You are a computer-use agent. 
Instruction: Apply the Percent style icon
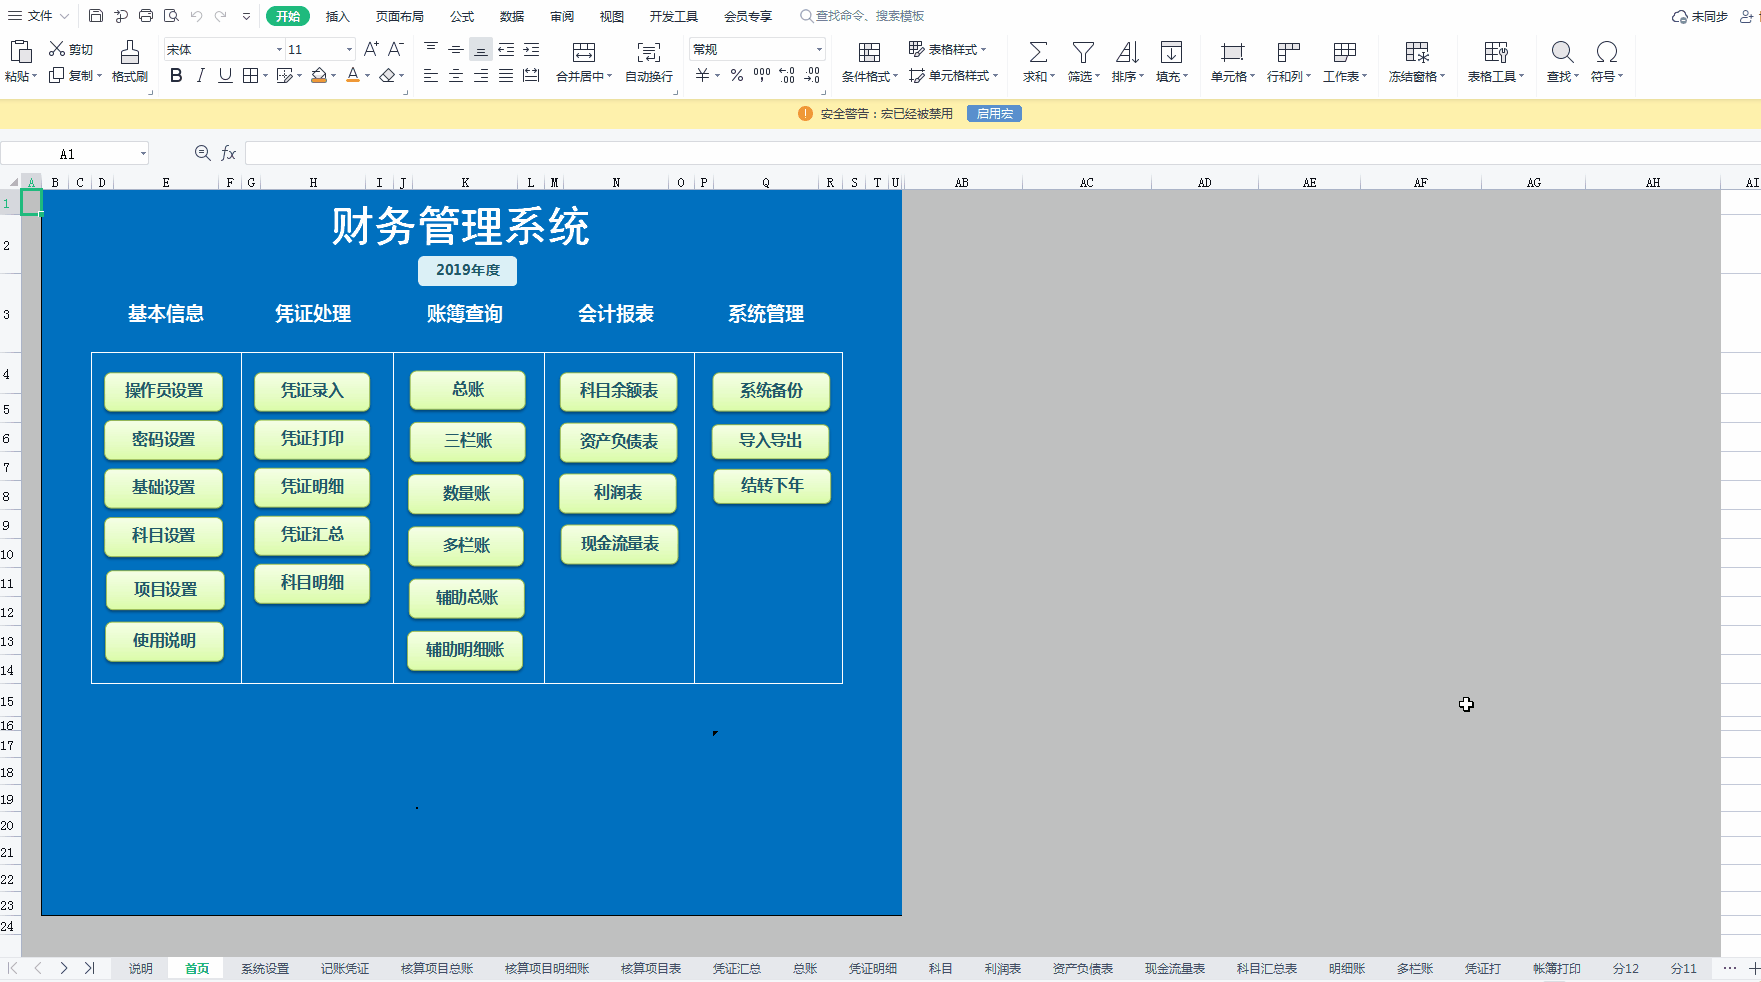735,74
